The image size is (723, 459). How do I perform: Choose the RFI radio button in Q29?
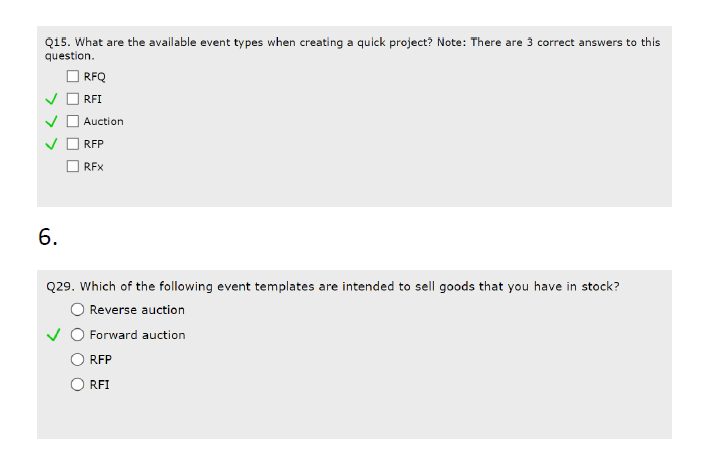(79, 383)
